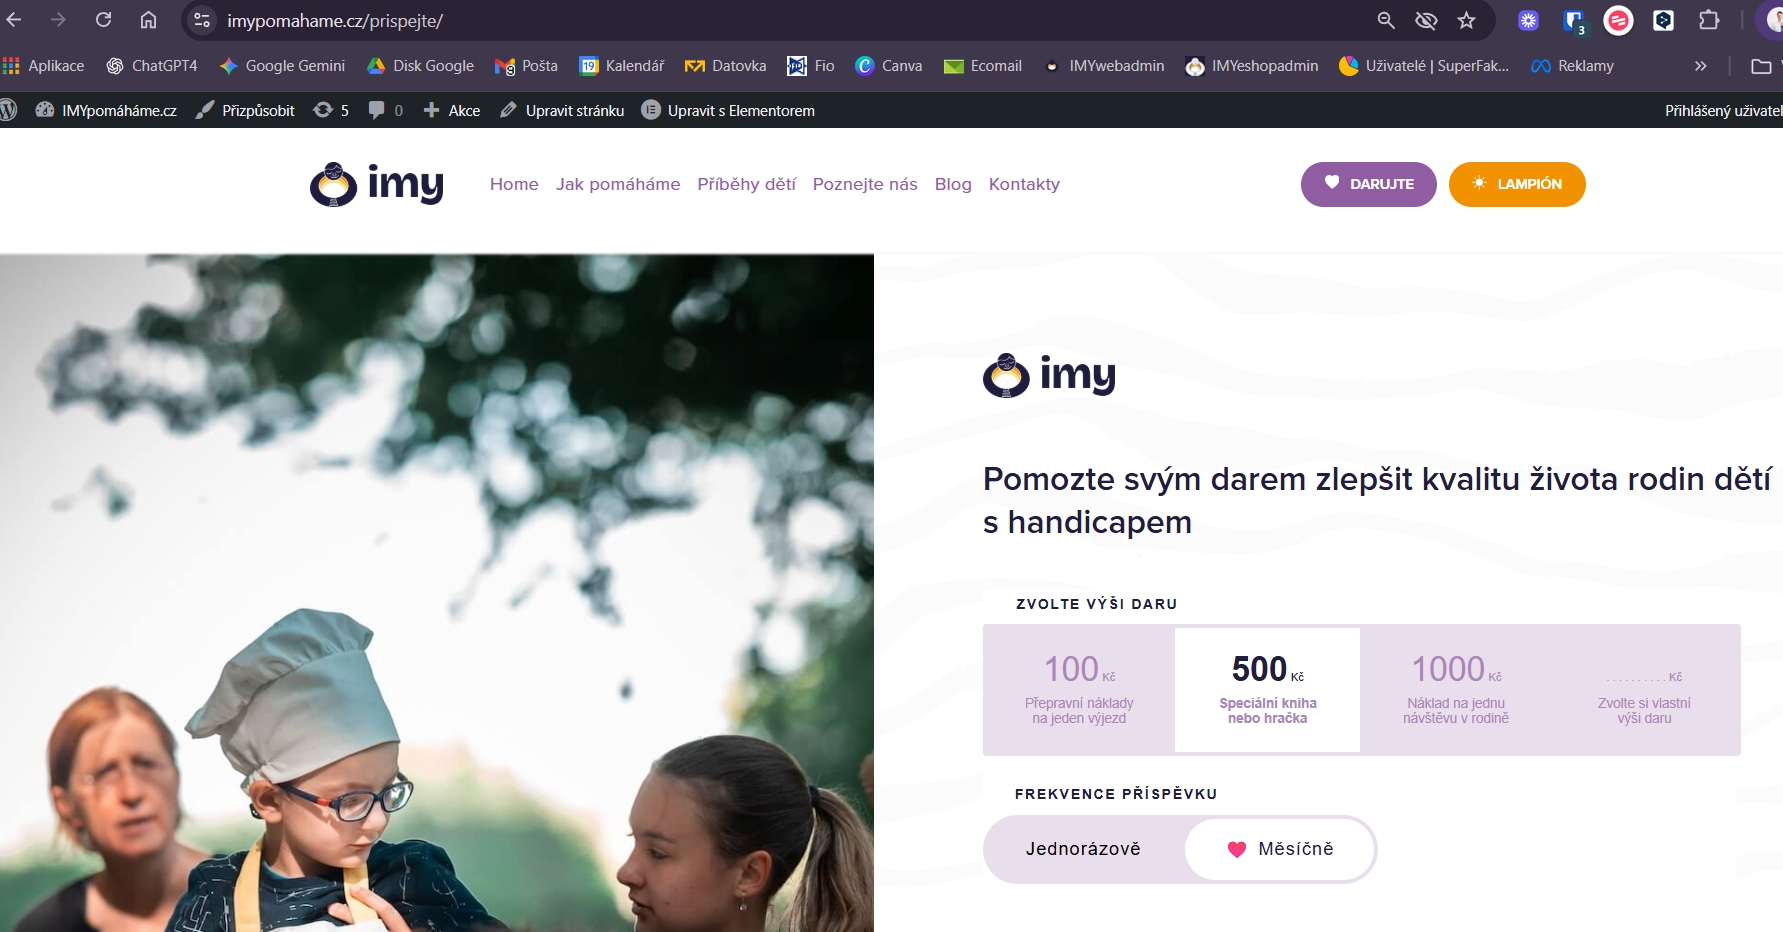Open the Poznejte nás navigation link

click(865, 184)
